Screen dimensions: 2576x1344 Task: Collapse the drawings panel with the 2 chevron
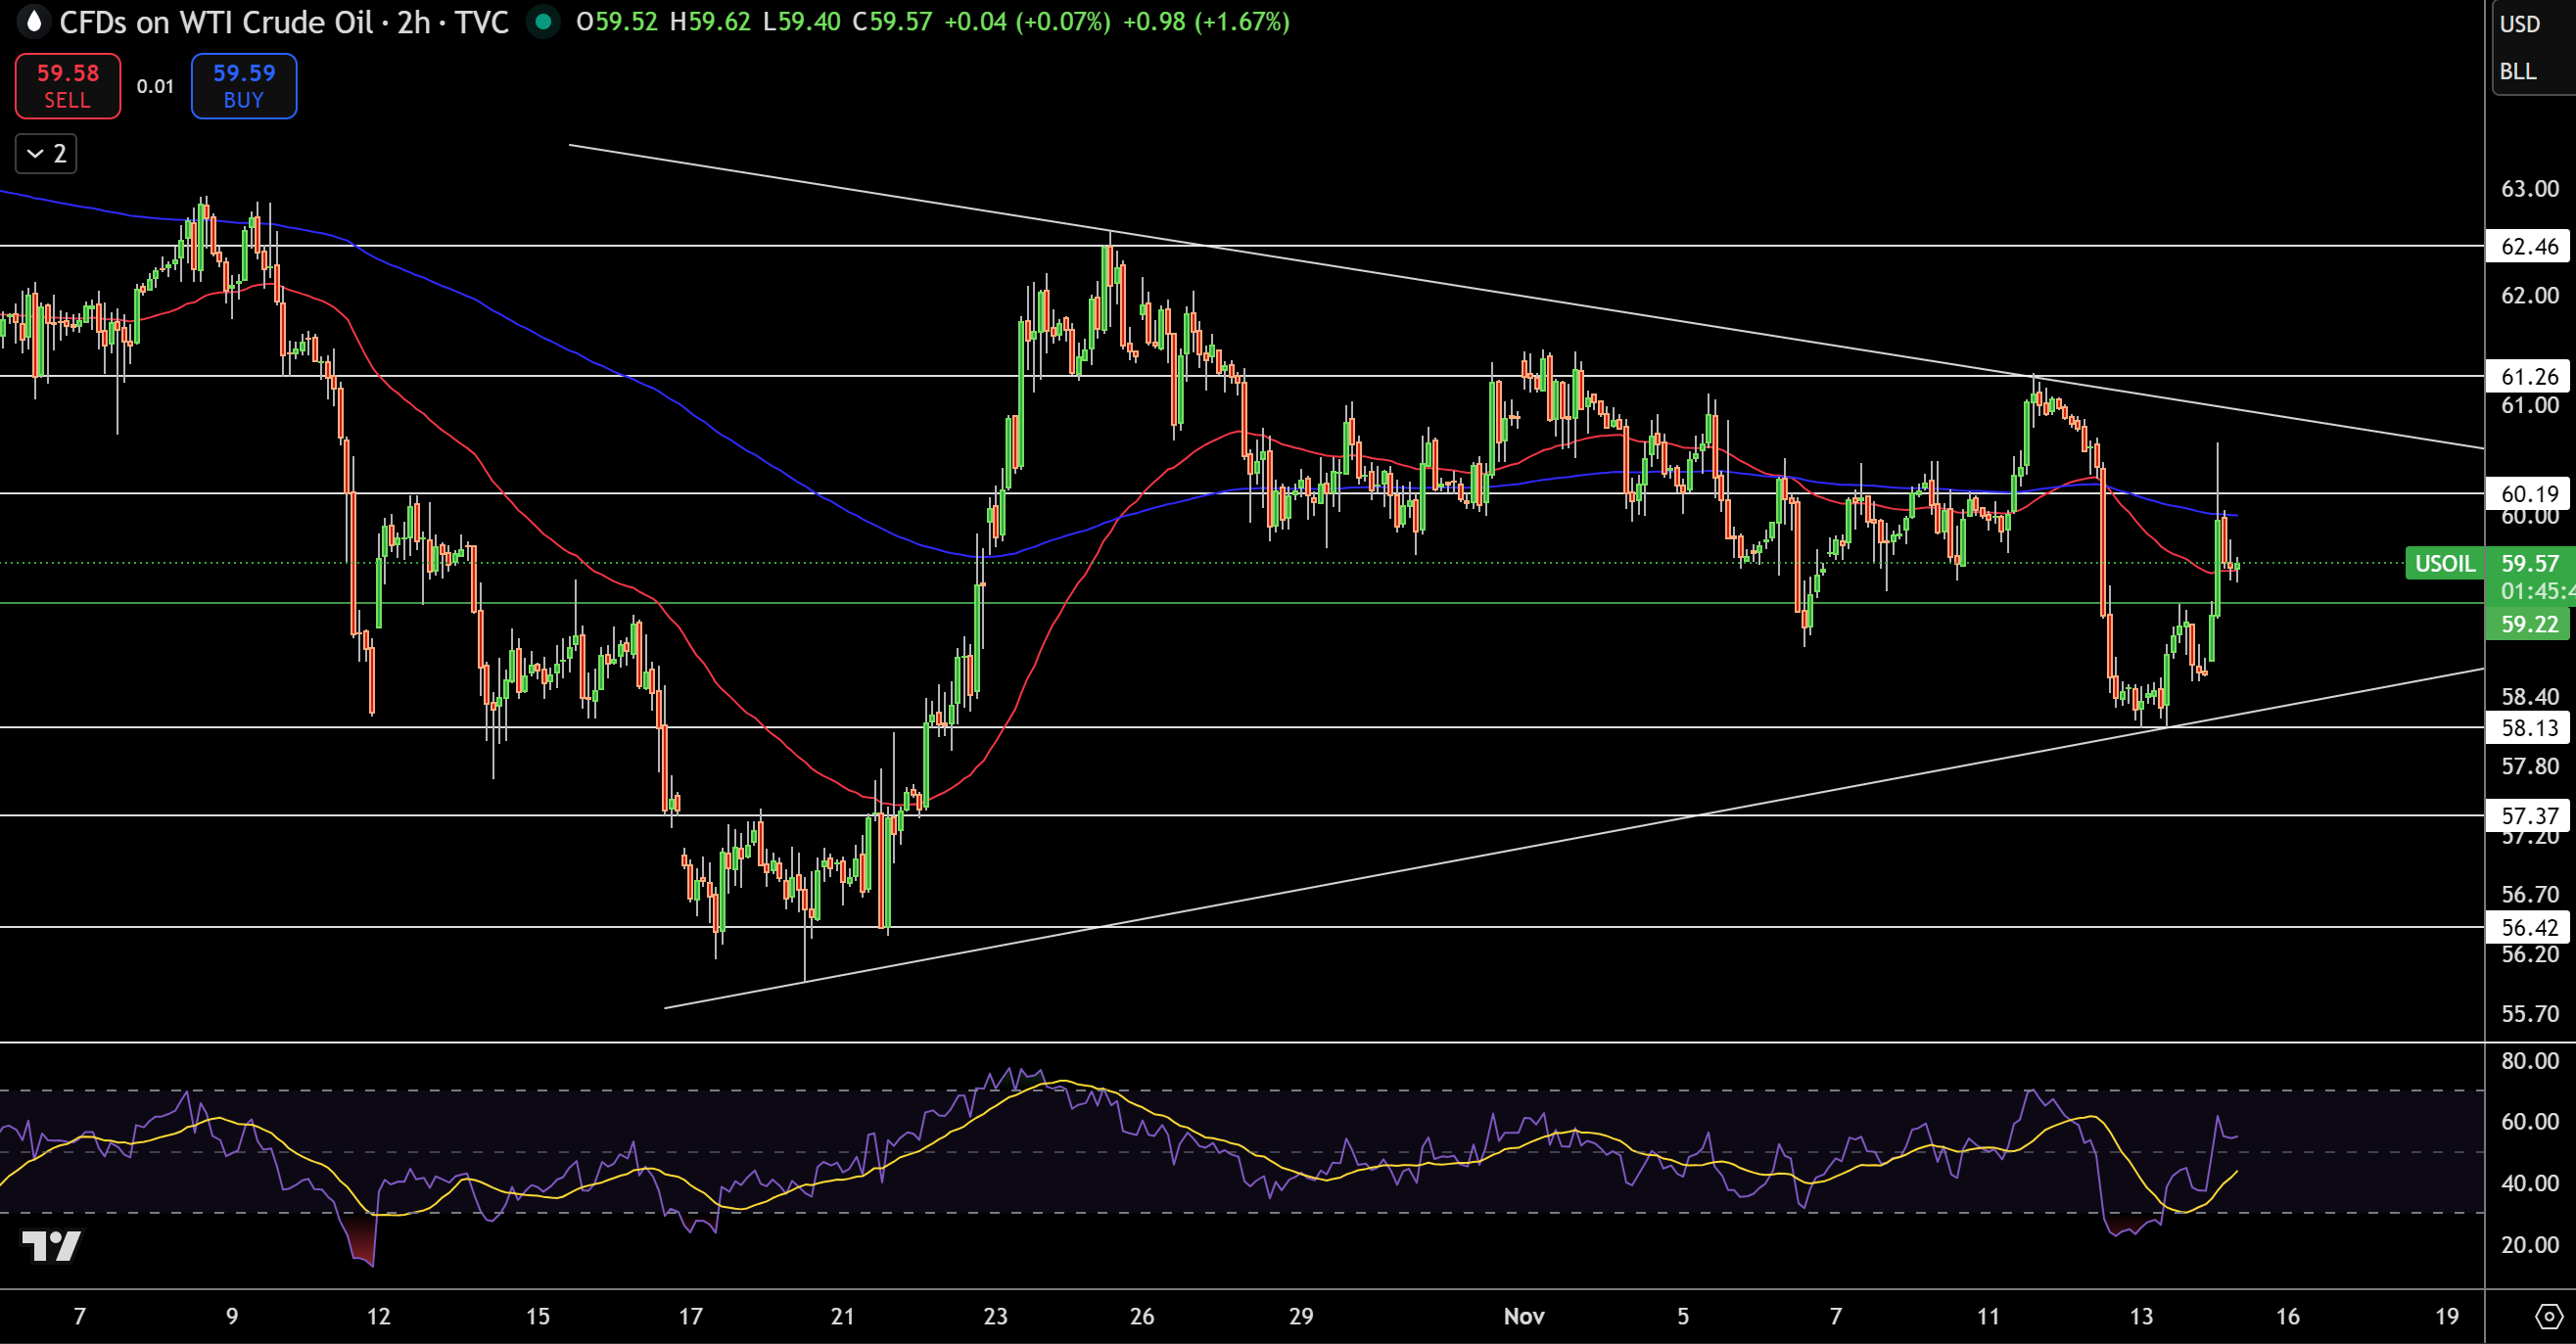(45, 153)
